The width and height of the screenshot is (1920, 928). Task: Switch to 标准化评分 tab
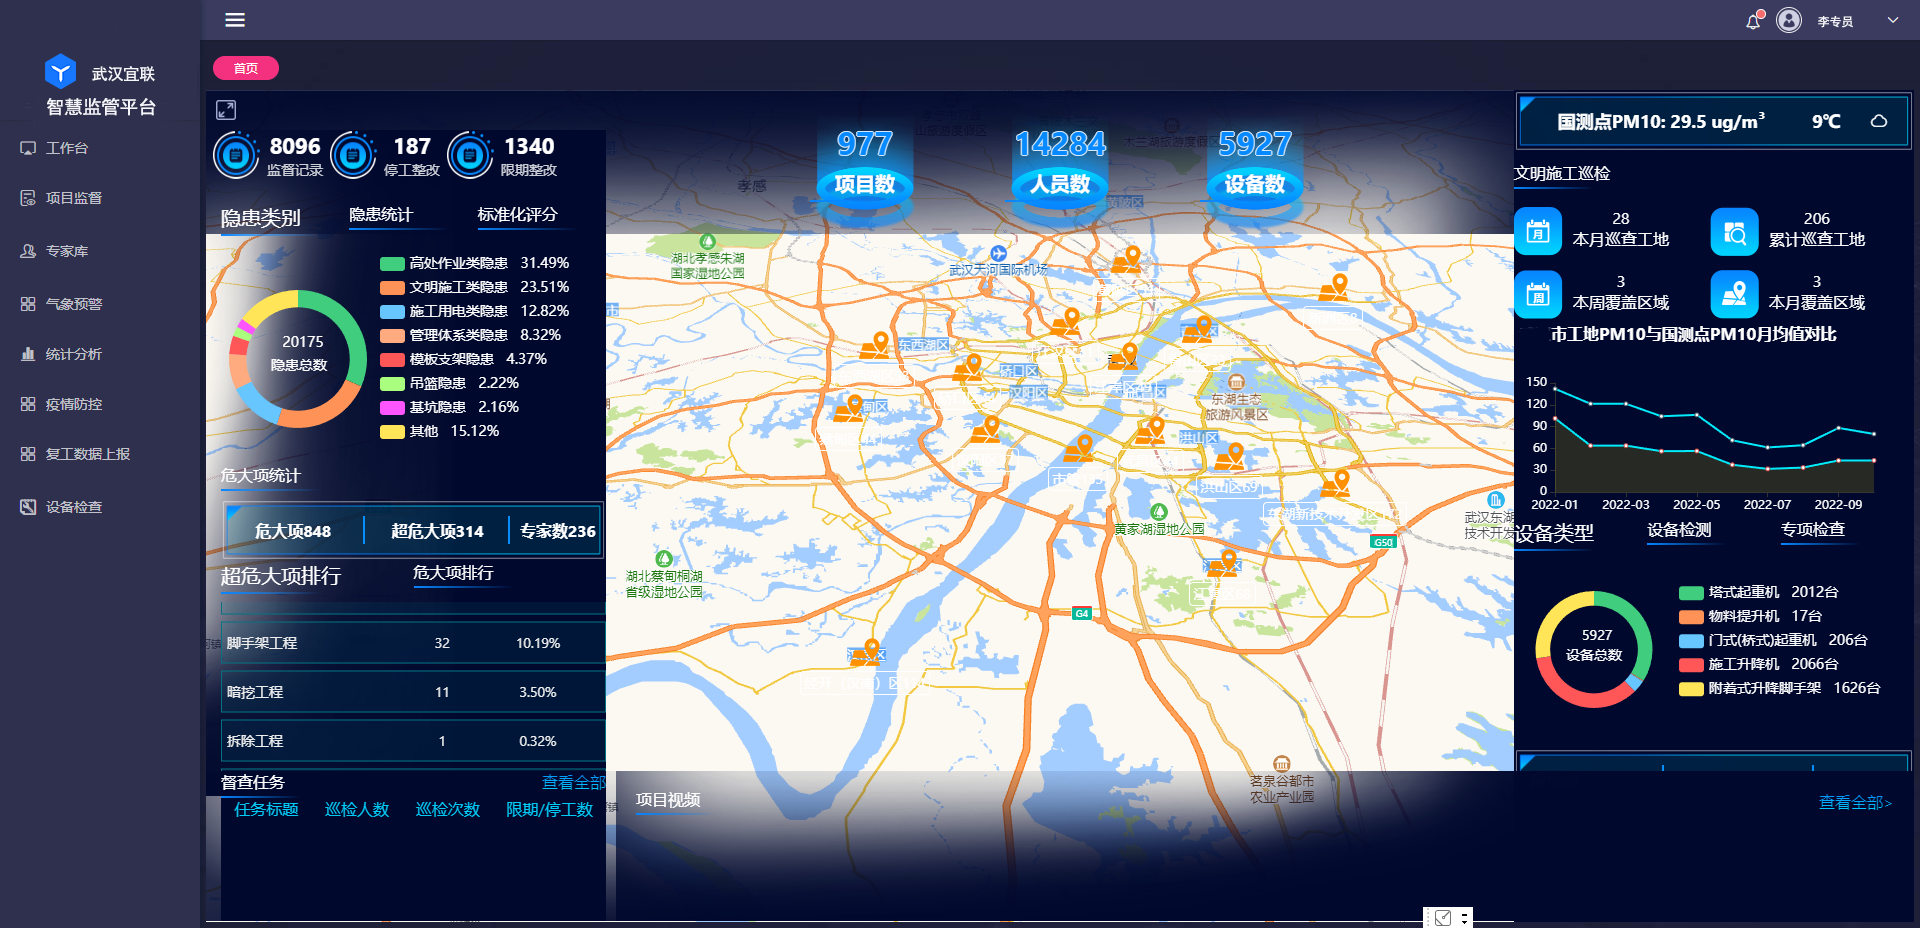tap(517, 214)
